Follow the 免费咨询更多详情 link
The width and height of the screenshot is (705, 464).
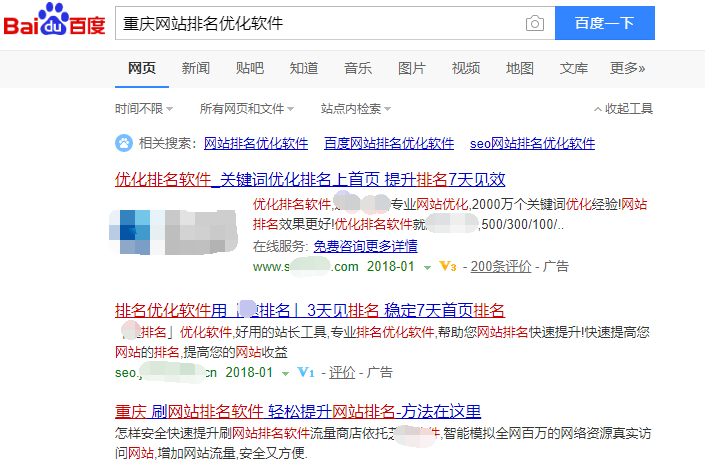365,245
